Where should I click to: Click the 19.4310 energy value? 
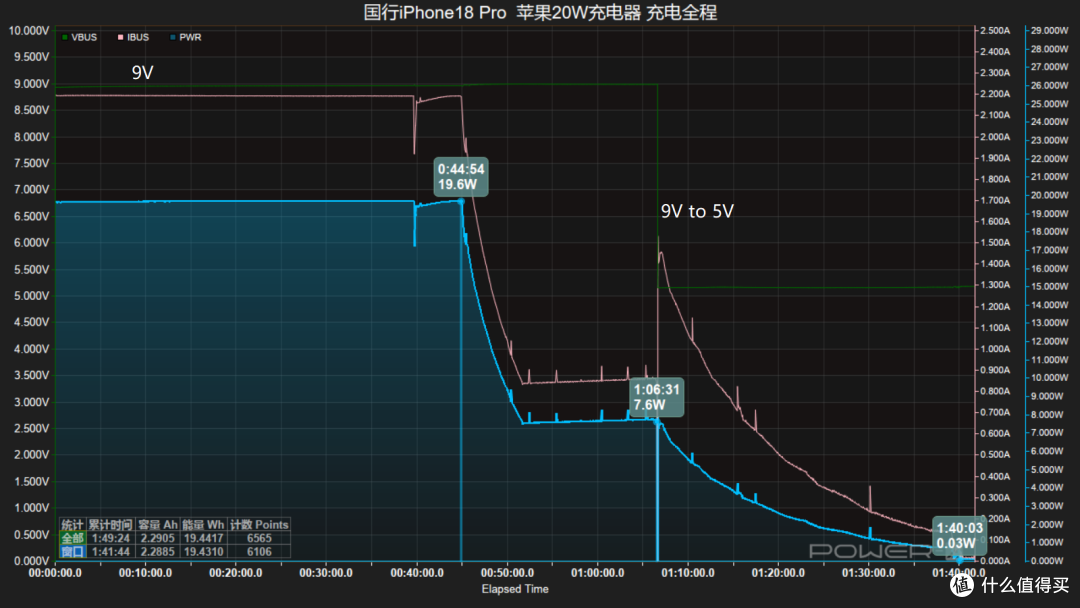(203, 552)
